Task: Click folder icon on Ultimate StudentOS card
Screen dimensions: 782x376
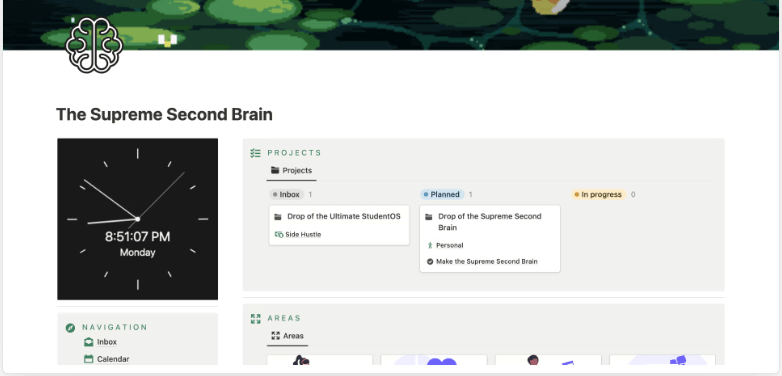Action: point(278,217)
